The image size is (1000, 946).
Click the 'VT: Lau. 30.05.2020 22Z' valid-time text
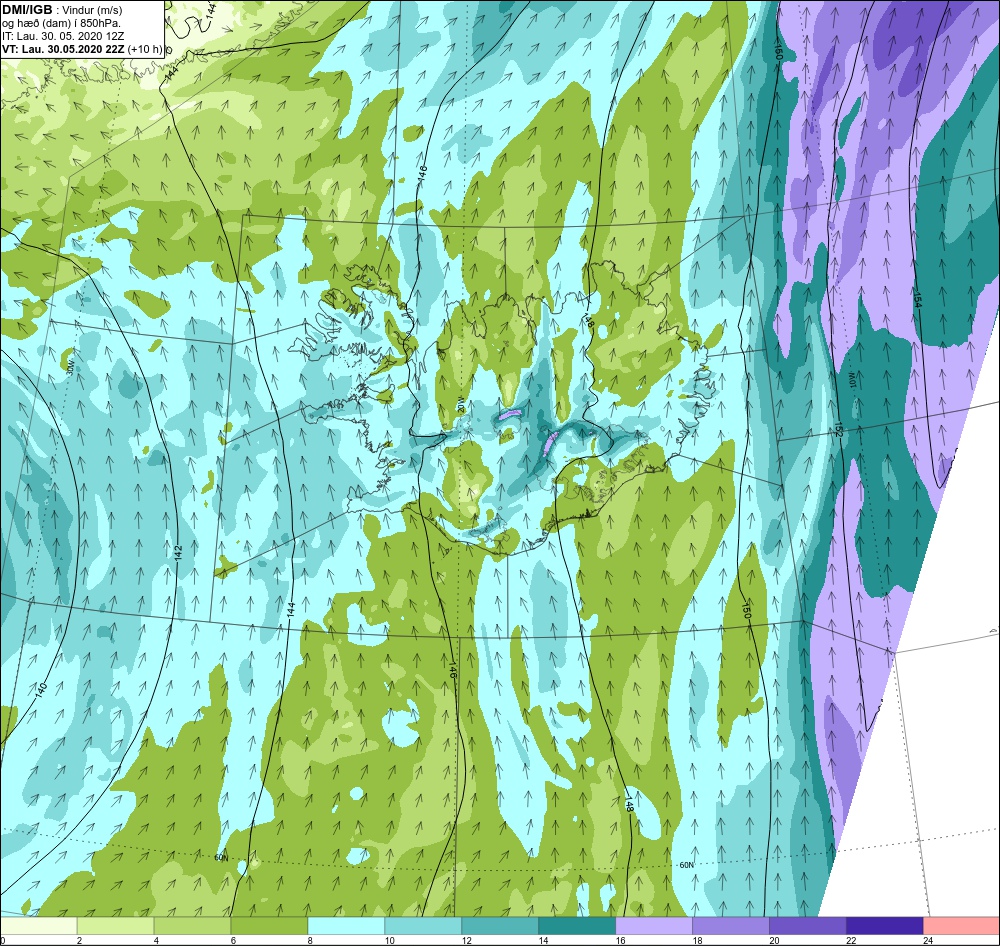[63, 49]
